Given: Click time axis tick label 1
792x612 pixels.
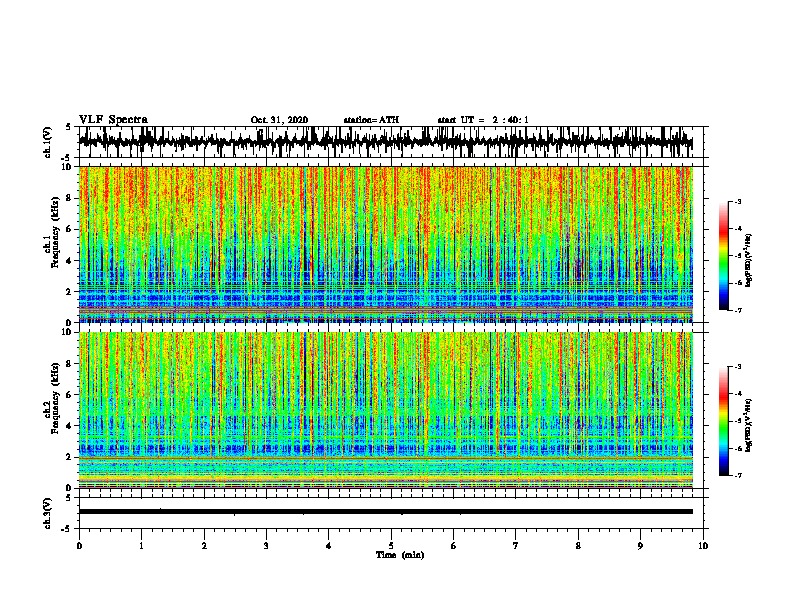Looking at the screenshot, I should point(141,546).
